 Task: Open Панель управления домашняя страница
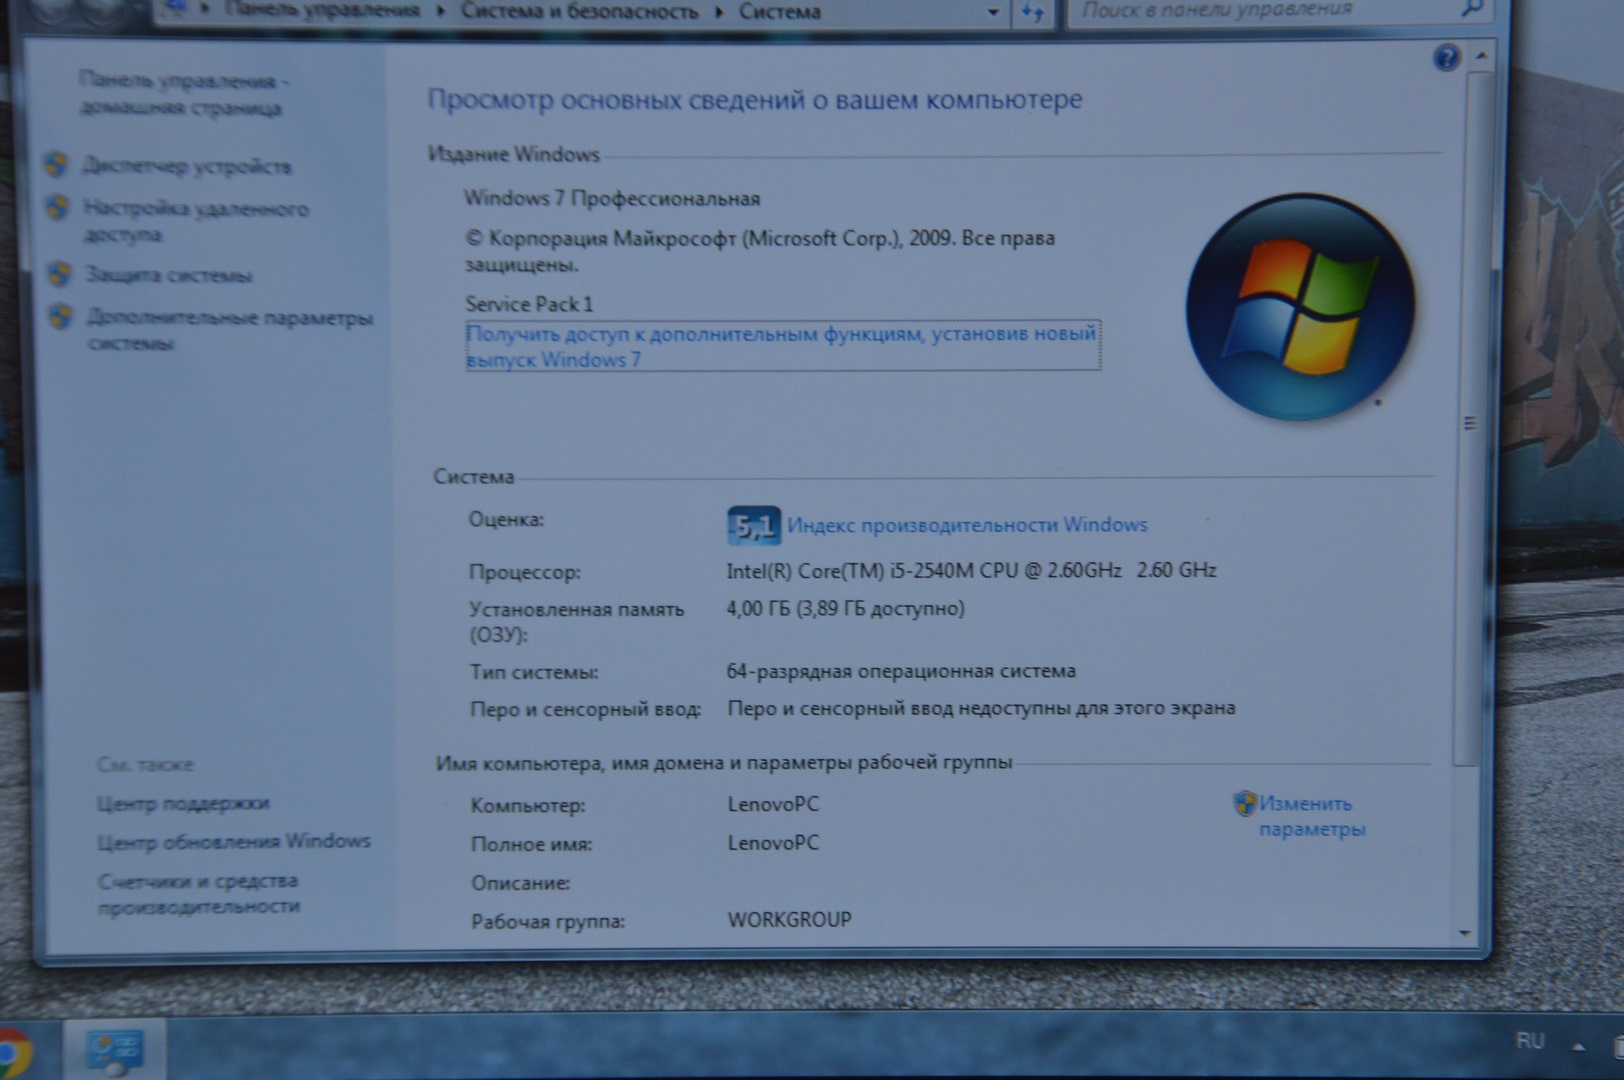(x=182, y=94)
